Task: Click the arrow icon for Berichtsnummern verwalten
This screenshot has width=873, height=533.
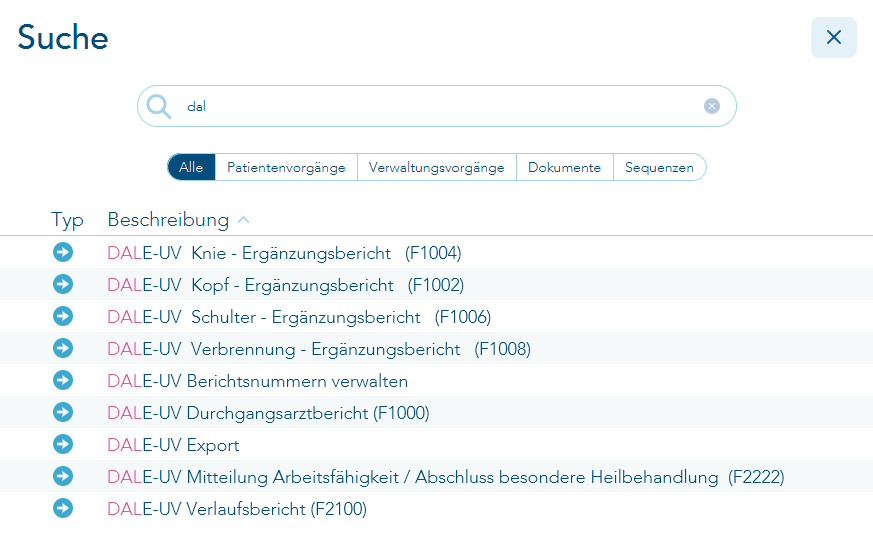Action: tap(63, 380)
